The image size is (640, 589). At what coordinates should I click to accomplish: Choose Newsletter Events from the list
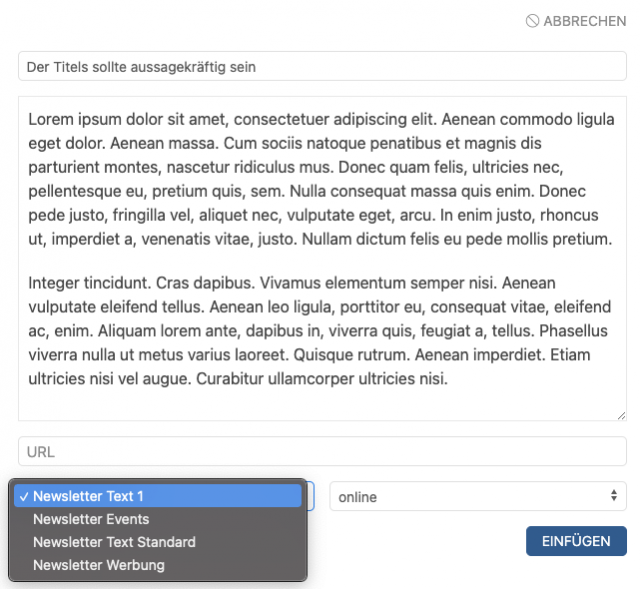coord(91,519)
